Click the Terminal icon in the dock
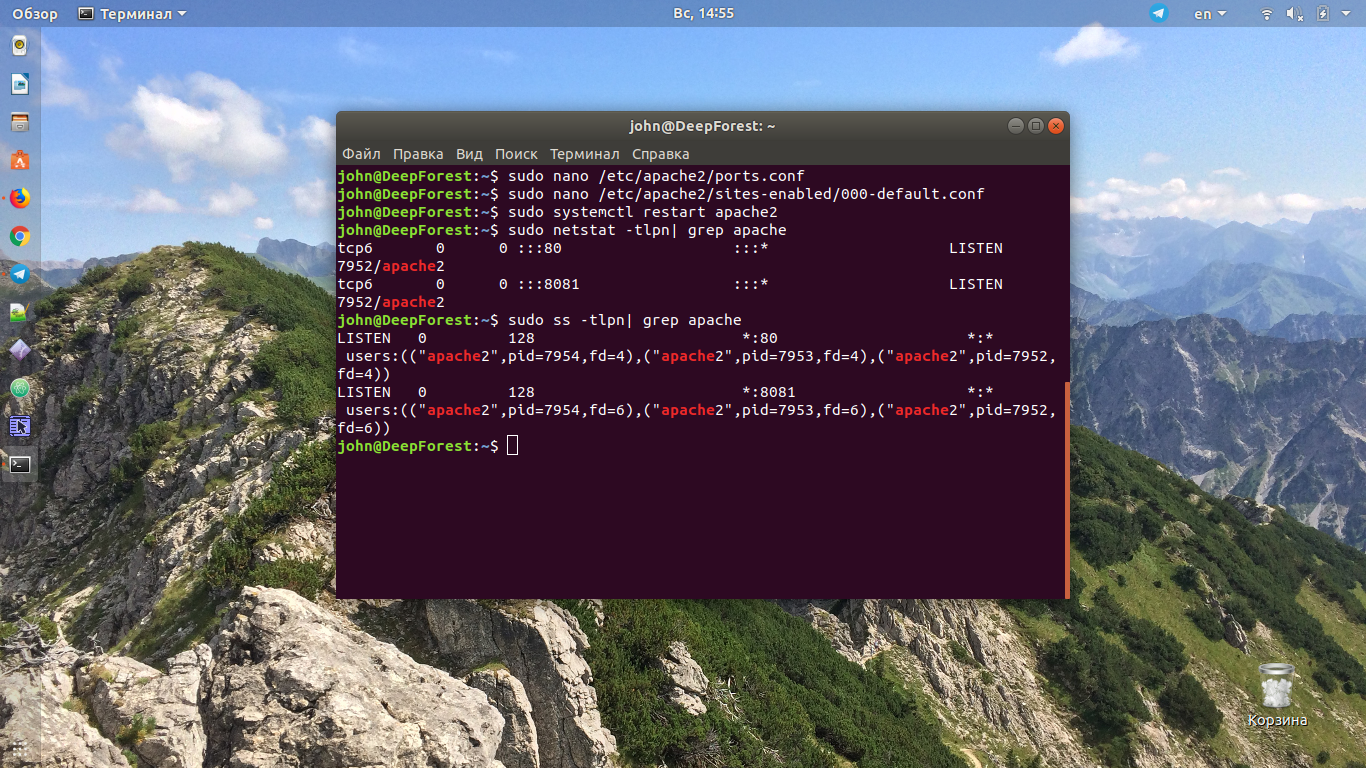 coord(20,464)
